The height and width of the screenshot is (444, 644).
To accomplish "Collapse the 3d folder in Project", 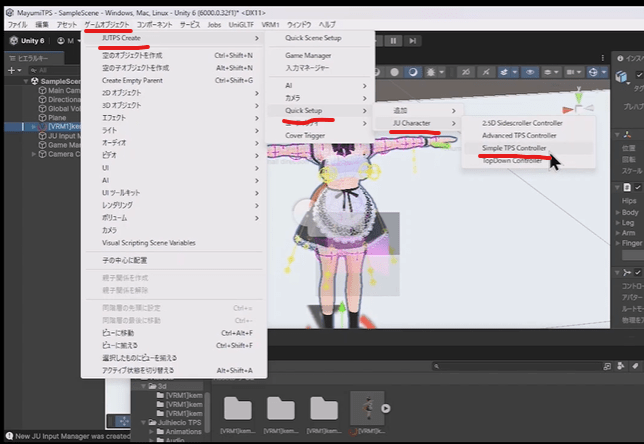I will [x=143, y=386].
